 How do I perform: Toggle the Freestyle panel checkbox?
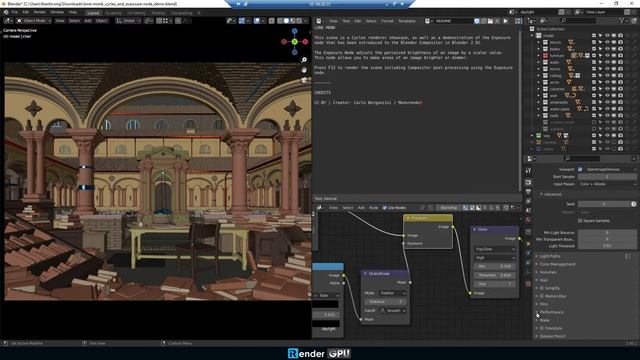point(542,328)
